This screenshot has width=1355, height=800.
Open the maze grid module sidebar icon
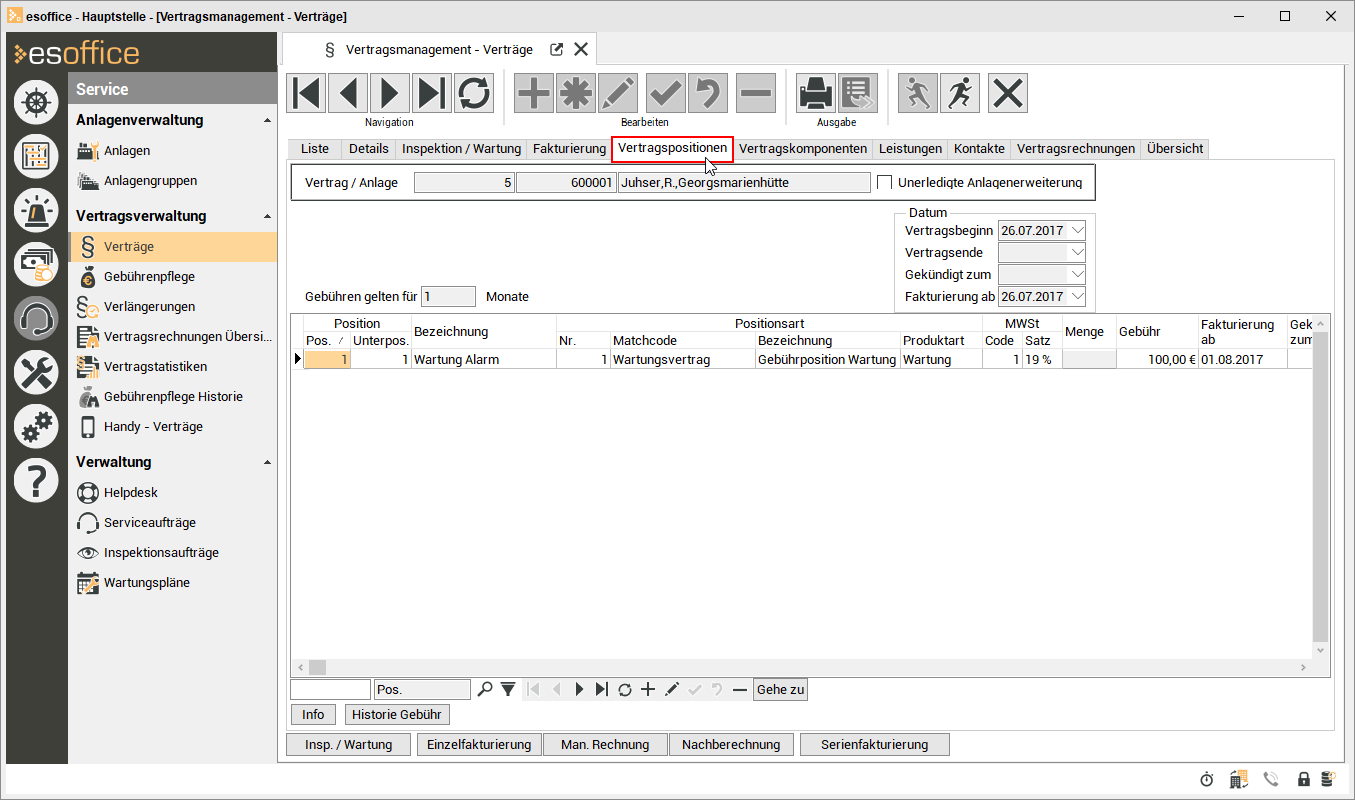pos(36,156)
